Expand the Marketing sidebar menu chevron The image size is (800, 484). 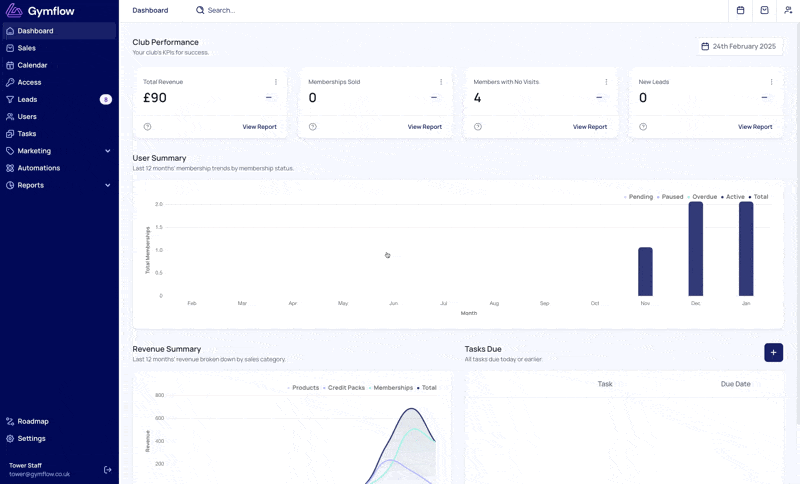[x=108, y=151]
